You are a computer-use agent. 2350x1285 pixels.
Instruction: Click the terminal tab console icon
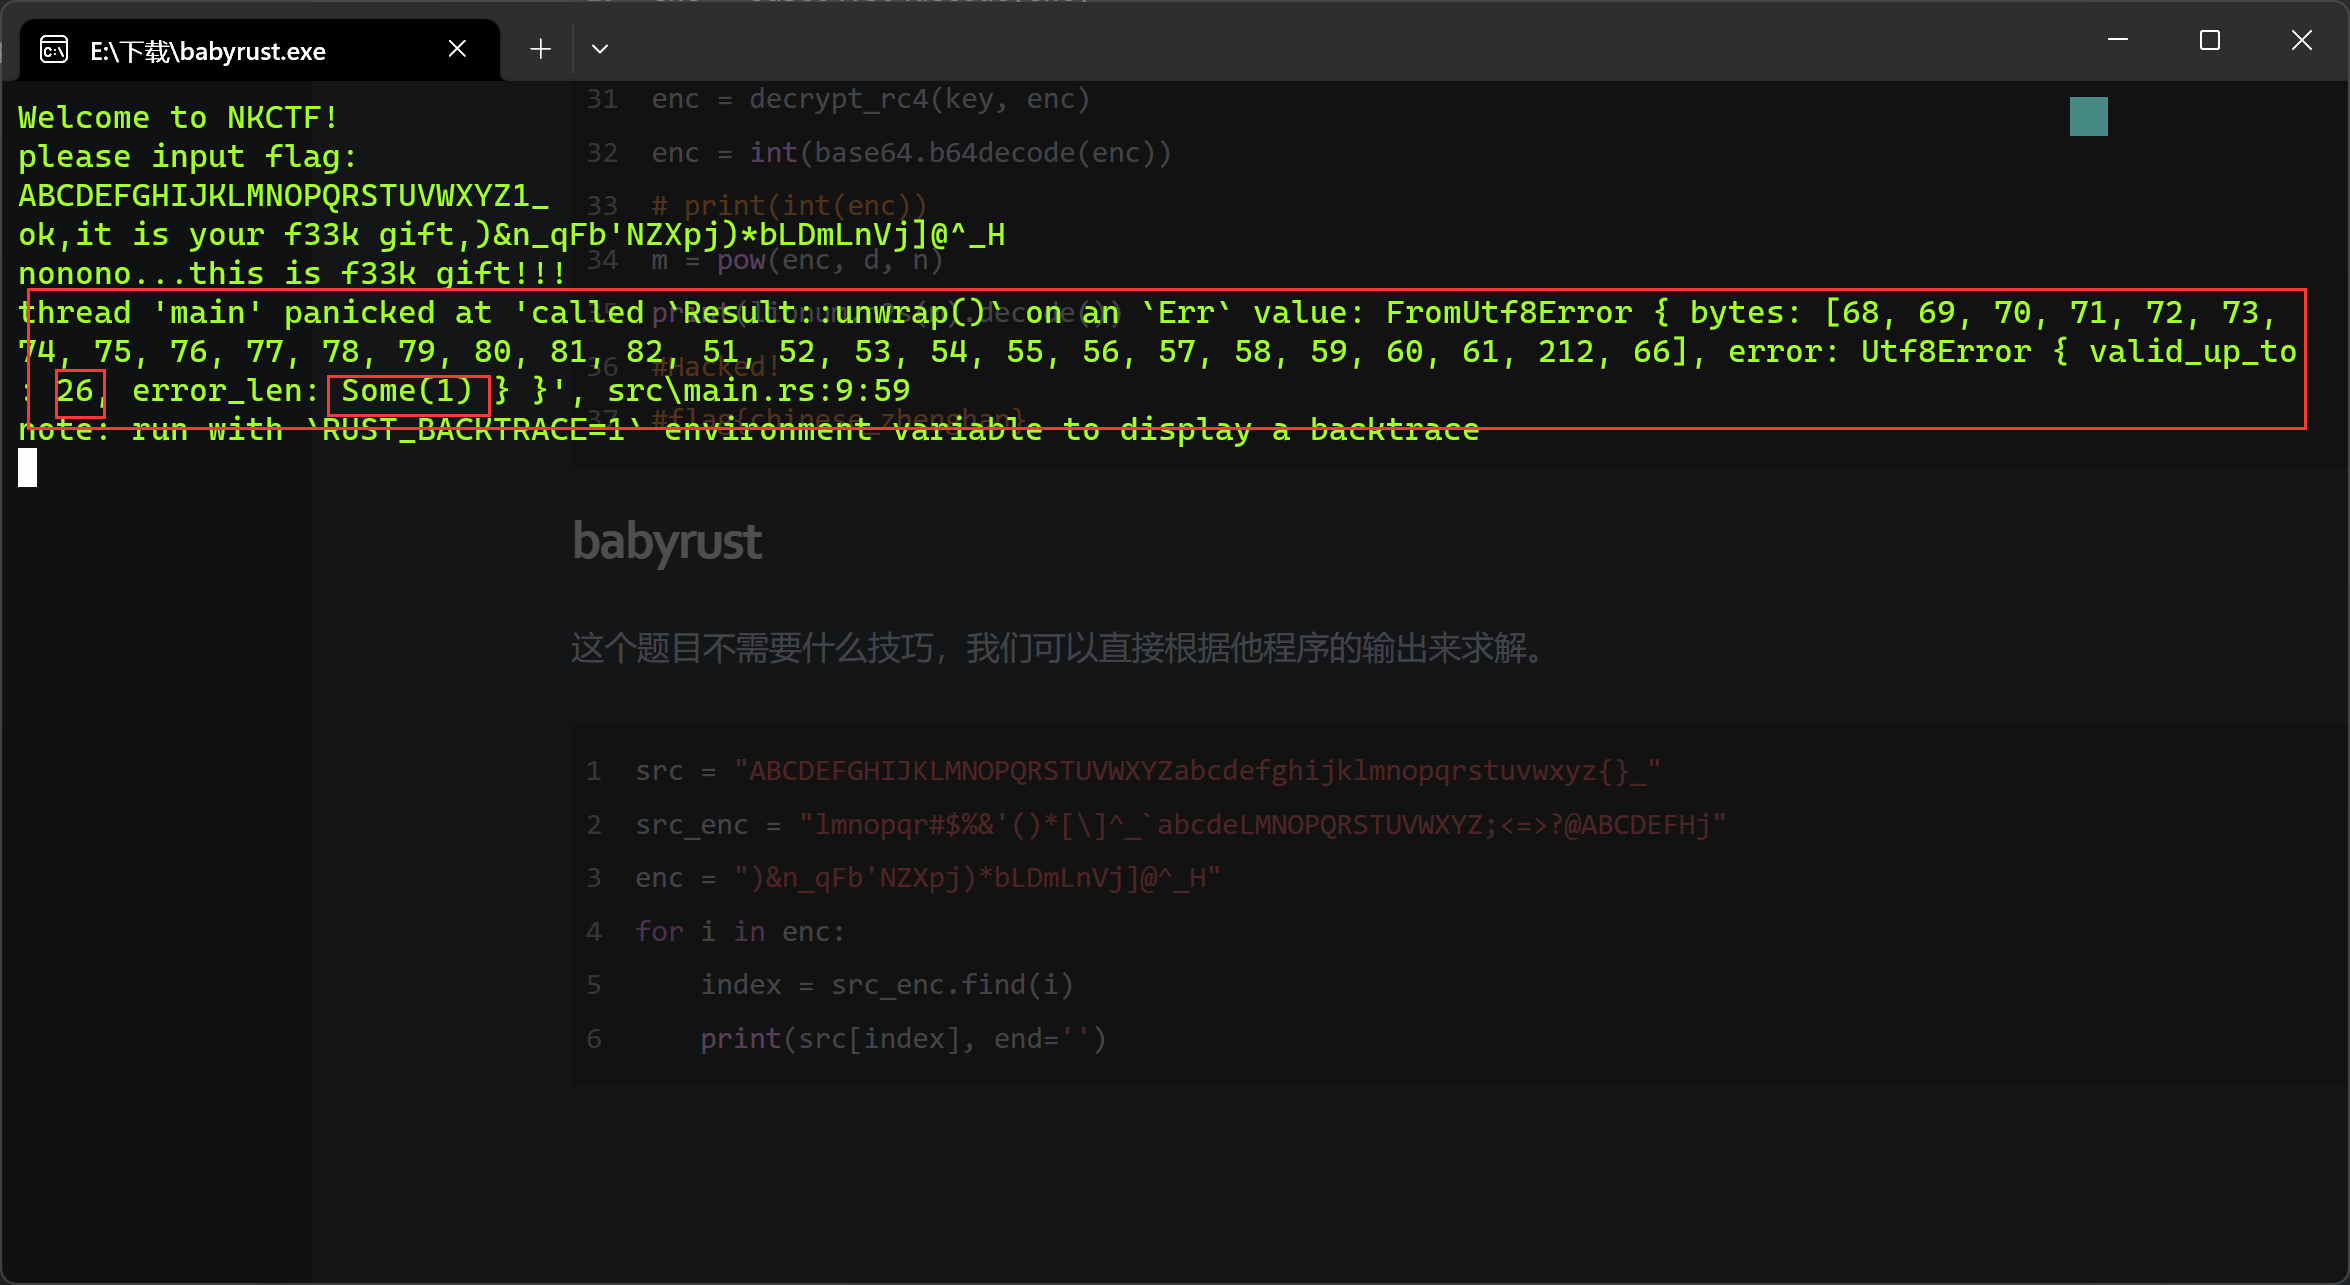(54, 50)
